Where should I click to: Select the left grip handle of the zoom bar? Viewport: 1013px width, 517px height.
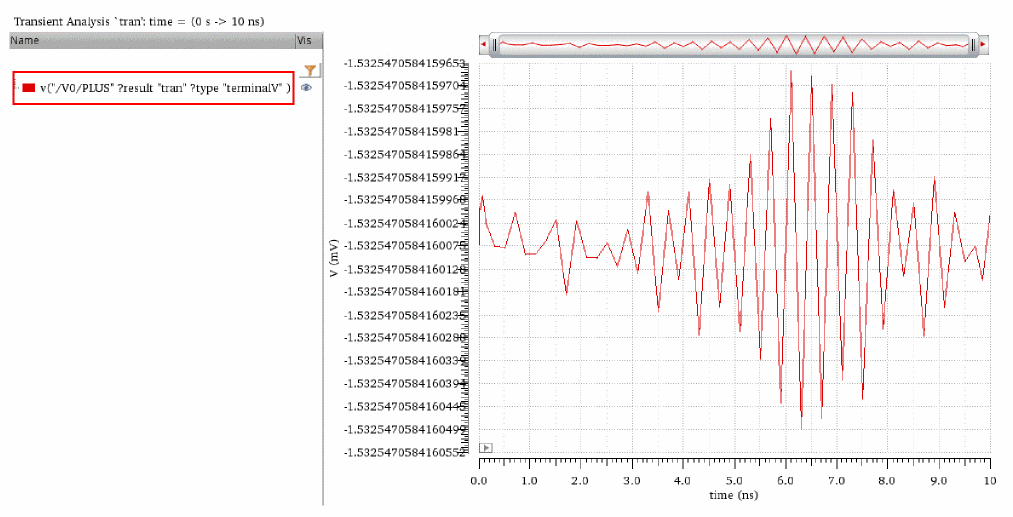496,45
